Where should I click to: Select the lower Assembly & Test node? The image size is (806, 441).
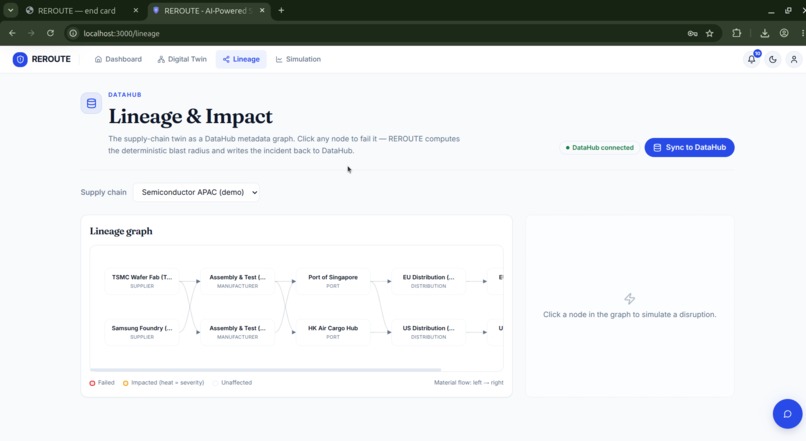237,332
